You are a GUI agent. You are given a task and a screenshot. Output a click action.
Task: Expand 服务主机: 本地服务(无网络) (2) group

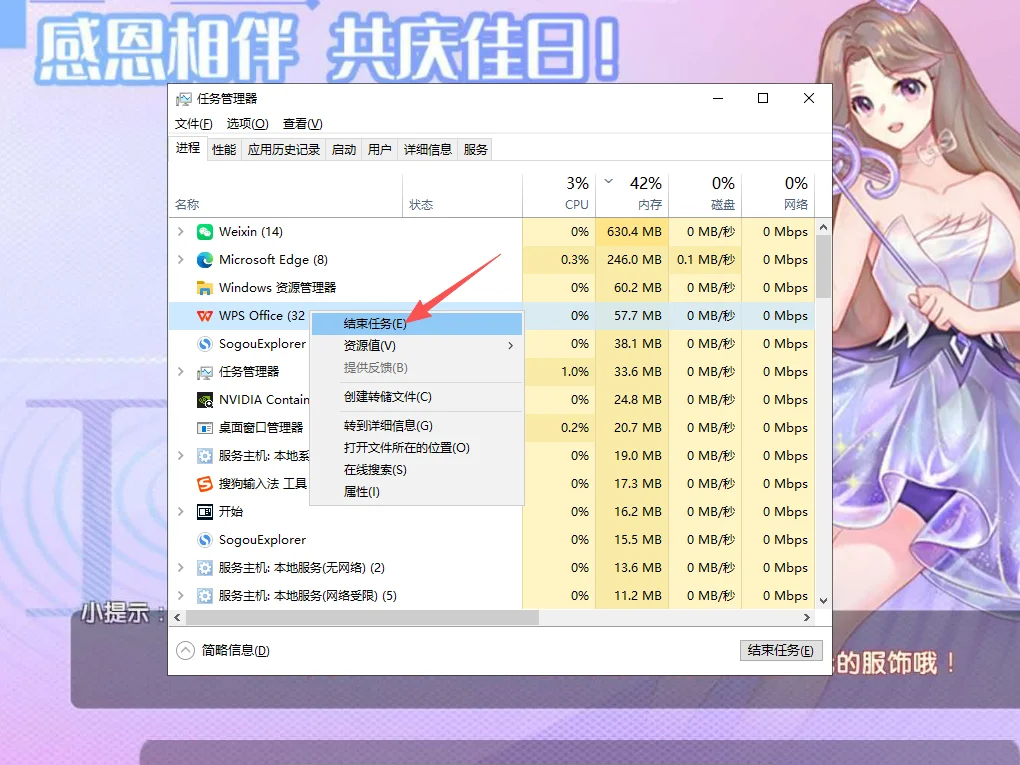[181, 568]
